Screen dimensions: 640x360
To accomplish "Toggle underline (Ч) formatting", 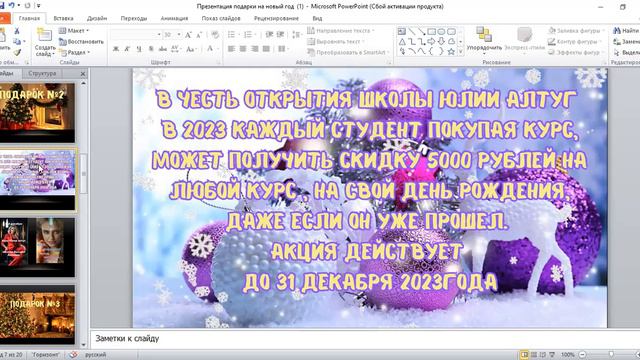I will coord(139,49).
